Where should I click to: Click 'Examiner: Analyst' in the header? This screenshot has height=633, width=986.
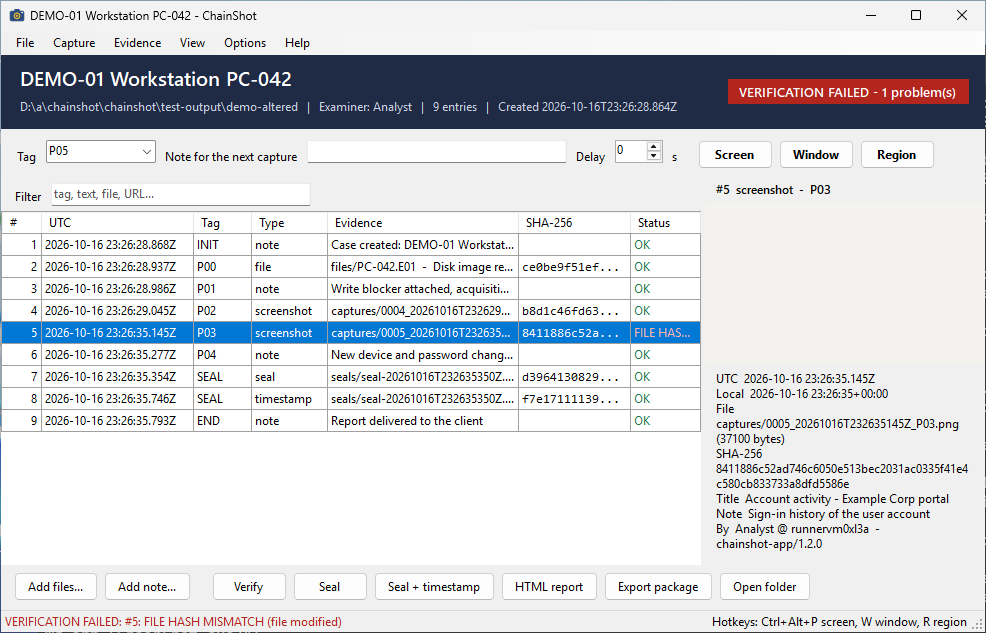pyautogui.click(x=365, y=107)
